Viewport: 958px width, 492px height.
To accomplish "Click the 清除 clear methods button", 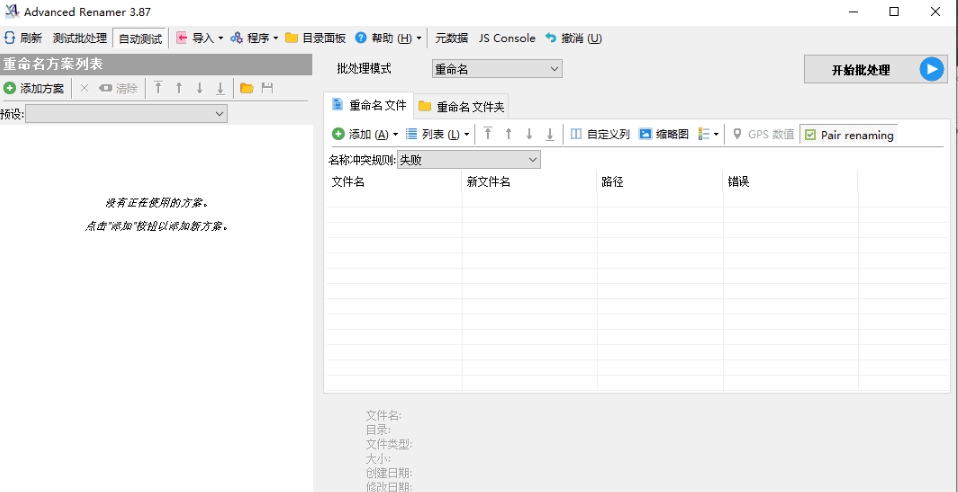I will [x=119, y=88].
